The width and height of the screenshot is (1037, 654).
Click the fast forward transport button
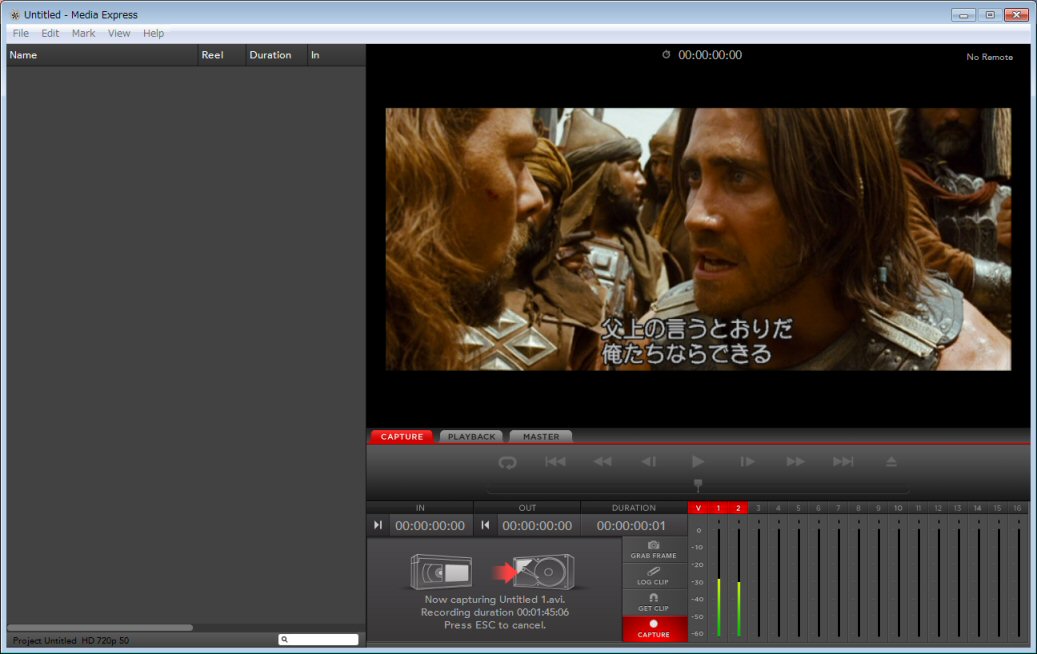point(796,462)
